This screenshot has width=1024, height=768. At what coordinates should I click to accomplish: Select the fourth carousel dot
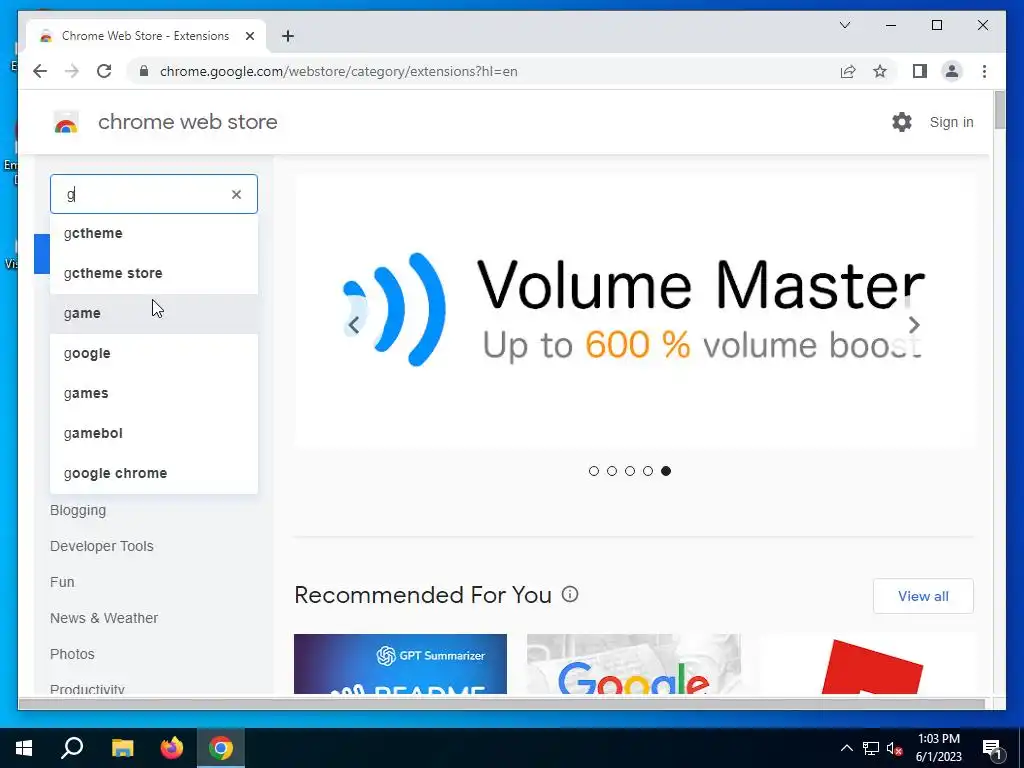point(648,471)
